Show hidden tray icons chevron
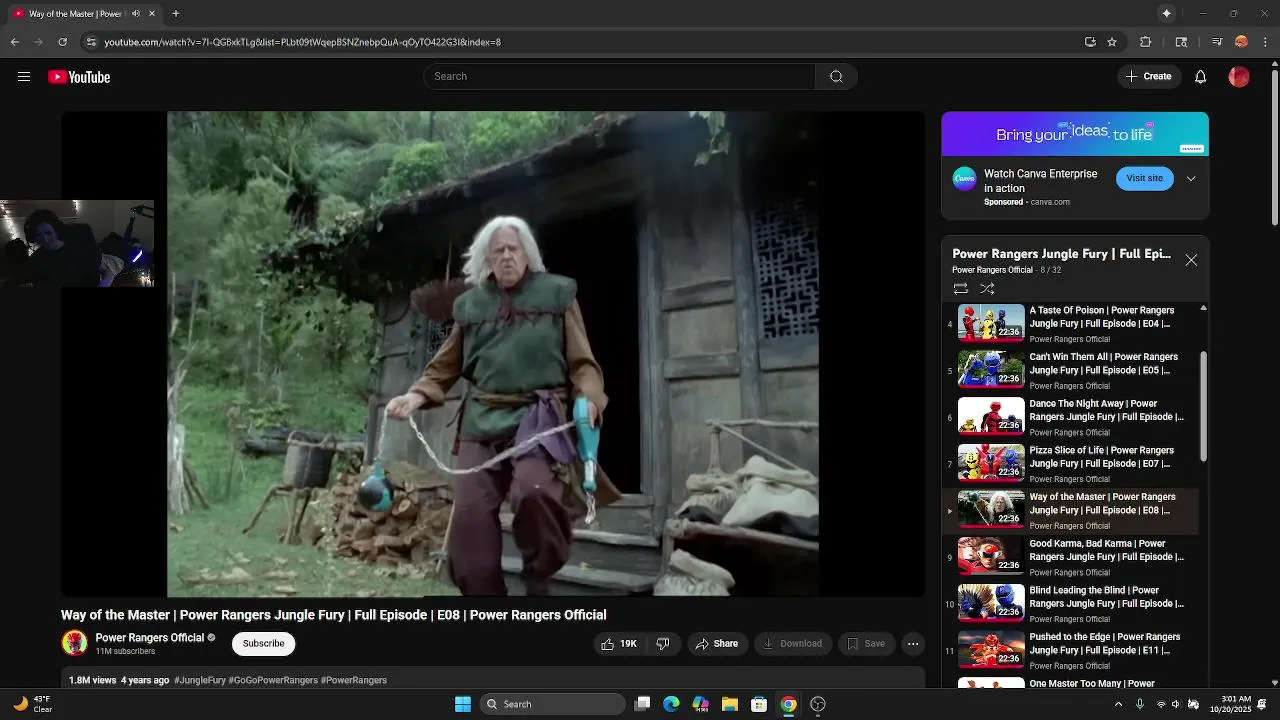This screenshot has width=1280, height=720. (1118, 704)
